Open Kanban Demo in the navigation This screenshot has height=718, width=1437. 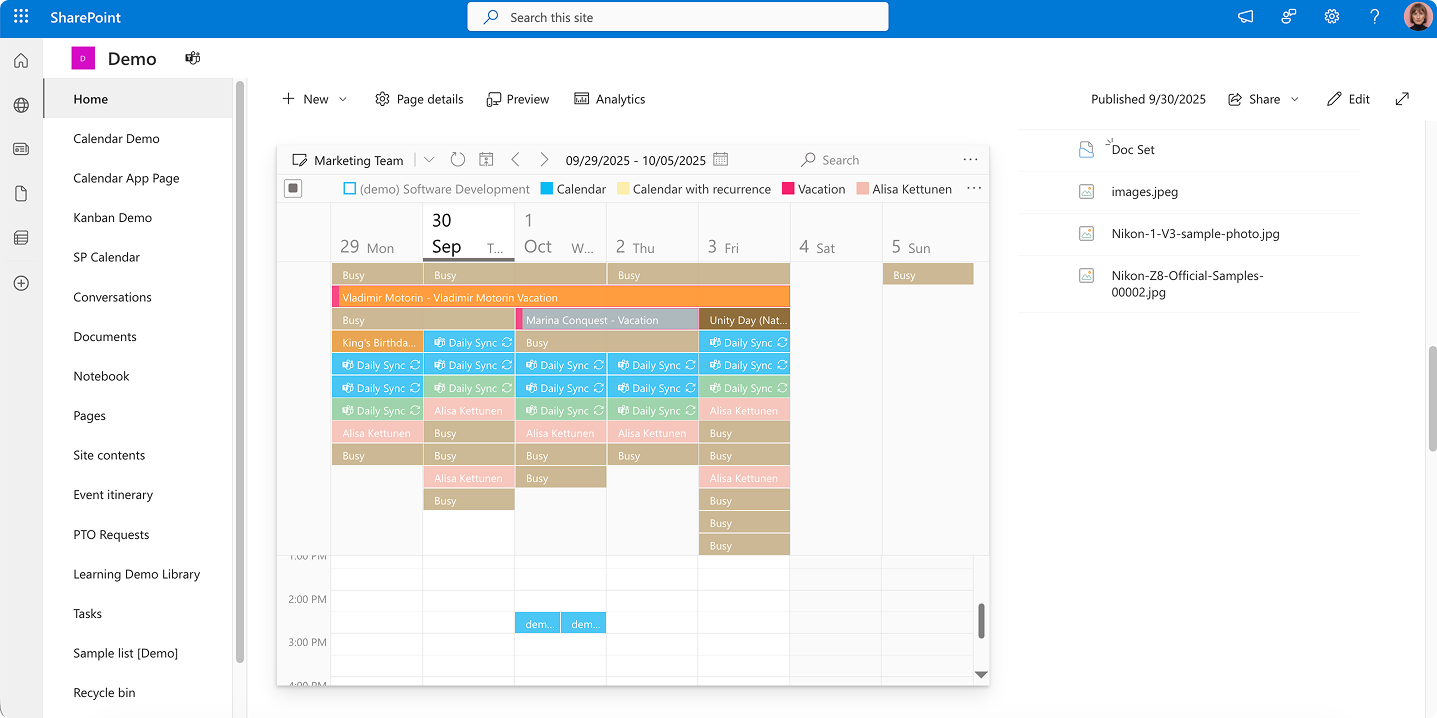coord(112,218)
